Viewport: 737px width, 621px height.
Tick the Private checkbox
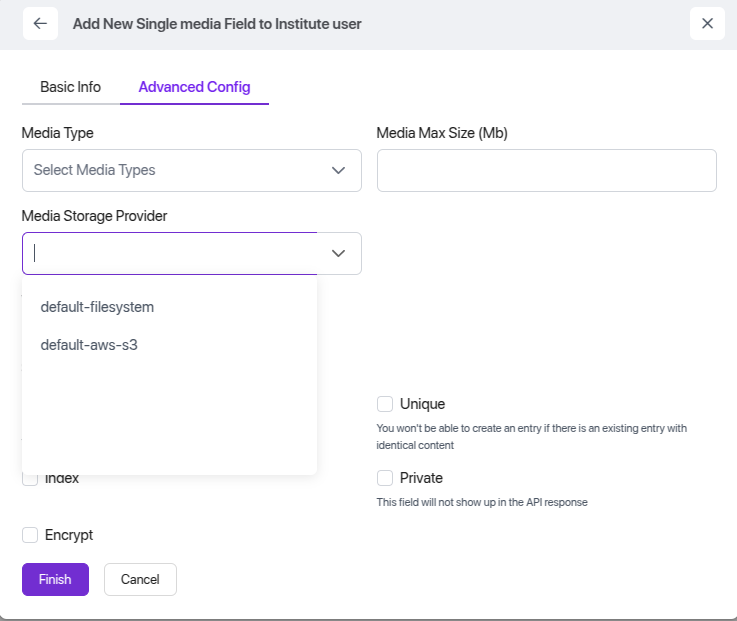[385, 478]
